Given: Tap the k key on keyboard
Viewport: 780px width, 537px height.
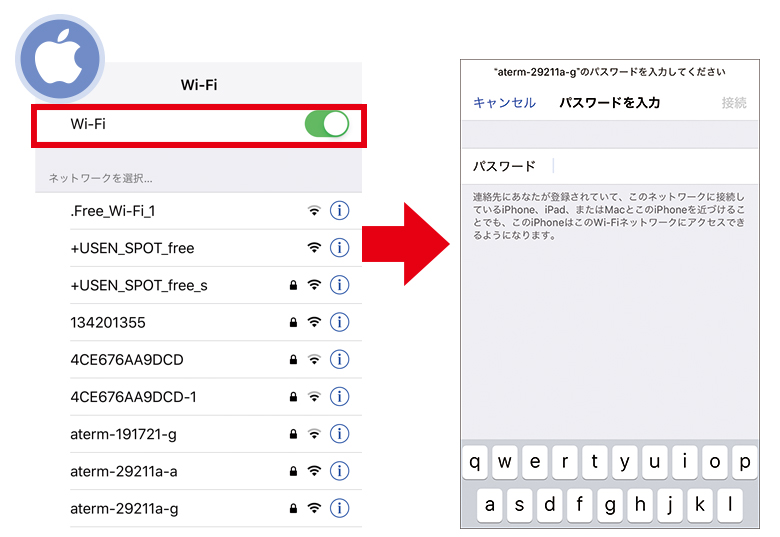Looking at the screenshot, I should point(700,505).
